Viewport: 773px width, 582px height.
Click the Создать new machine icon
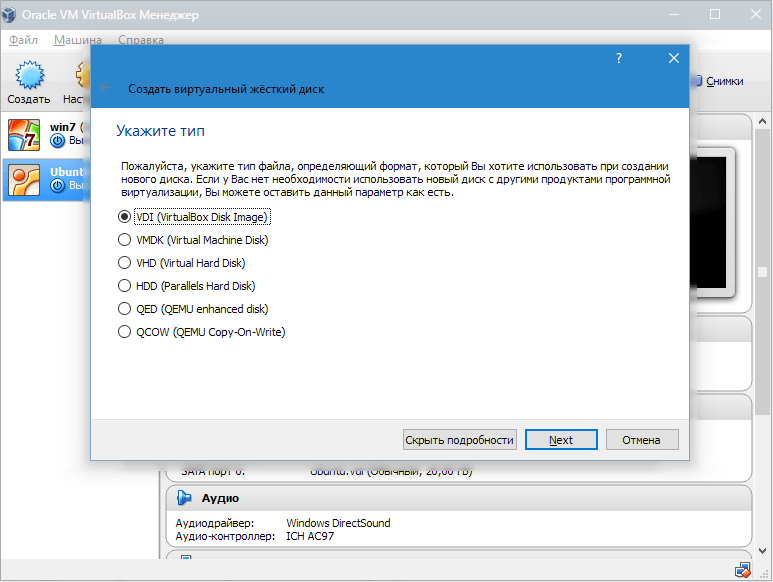pyautogui.click(x=28, y=77)
